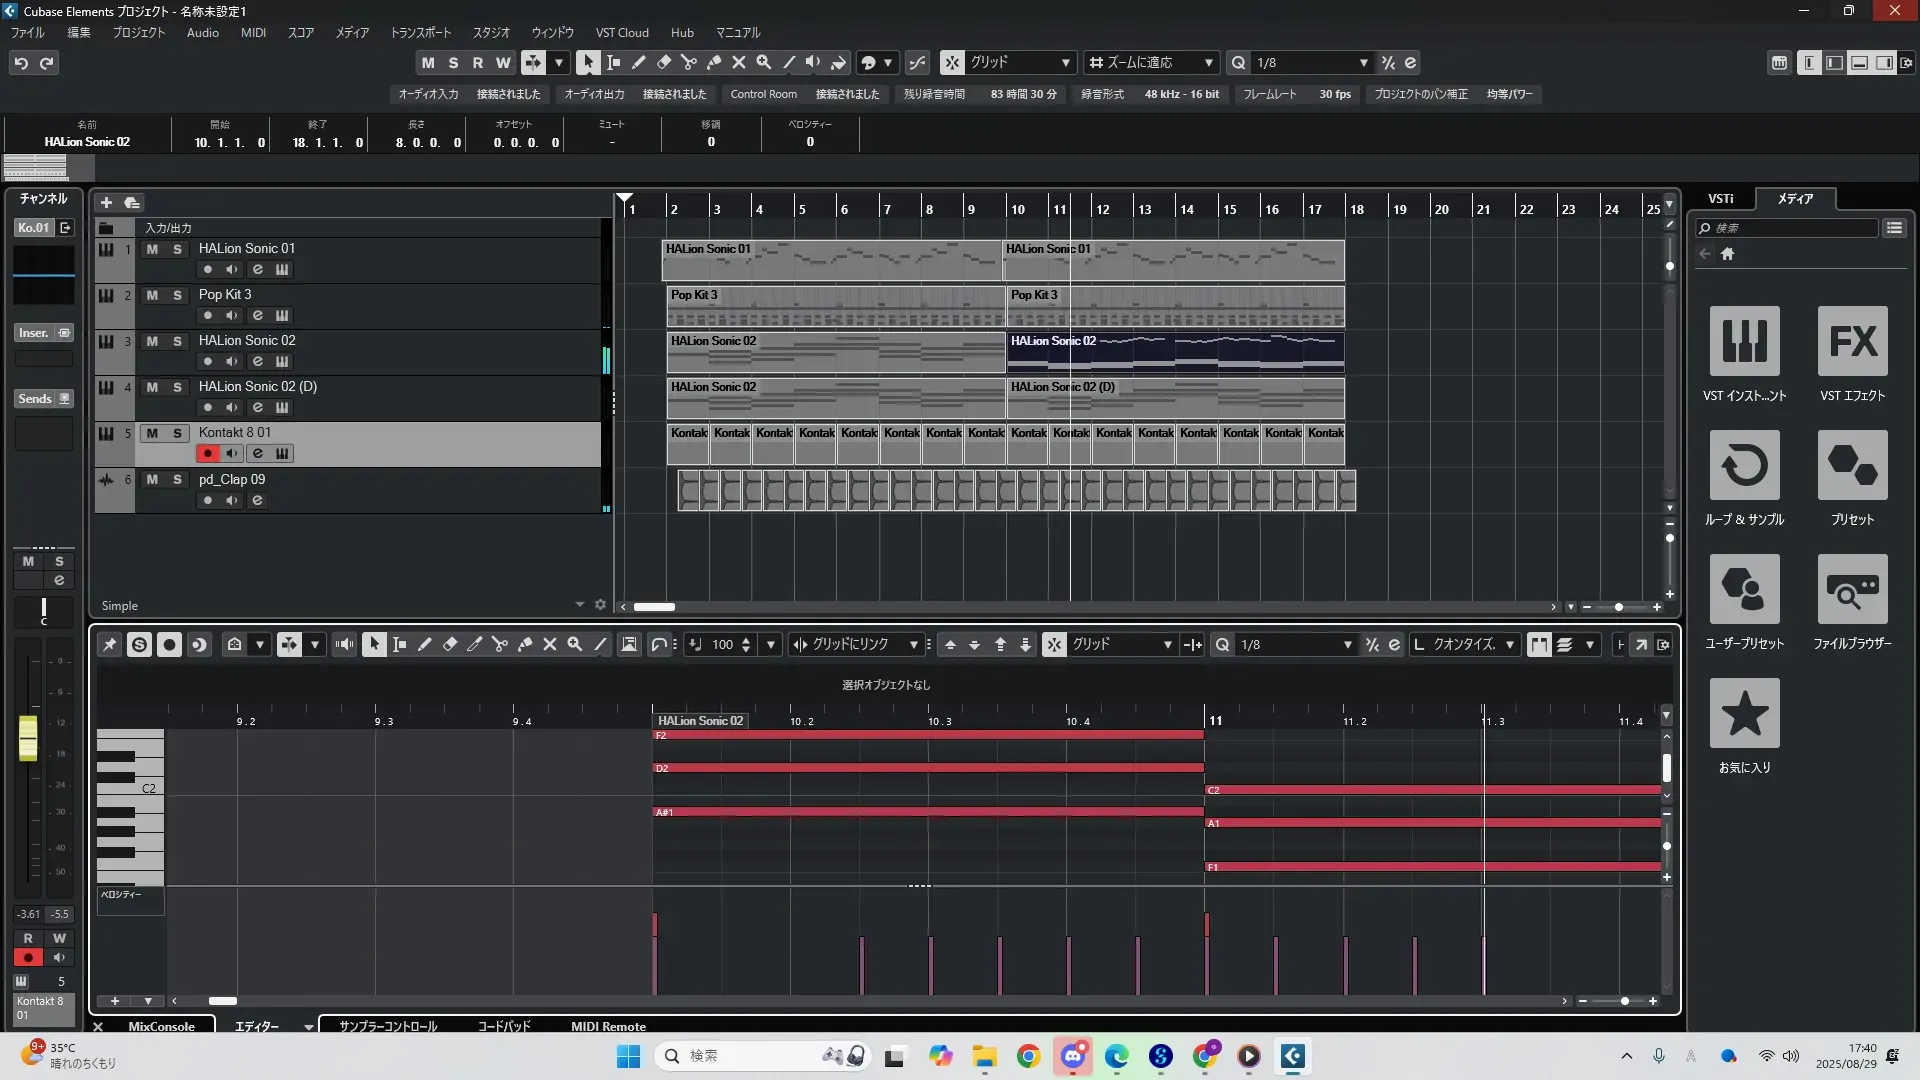Screen dimensions: 1920x1080
Task: Click the Undo button
Action: click(21, 62)
